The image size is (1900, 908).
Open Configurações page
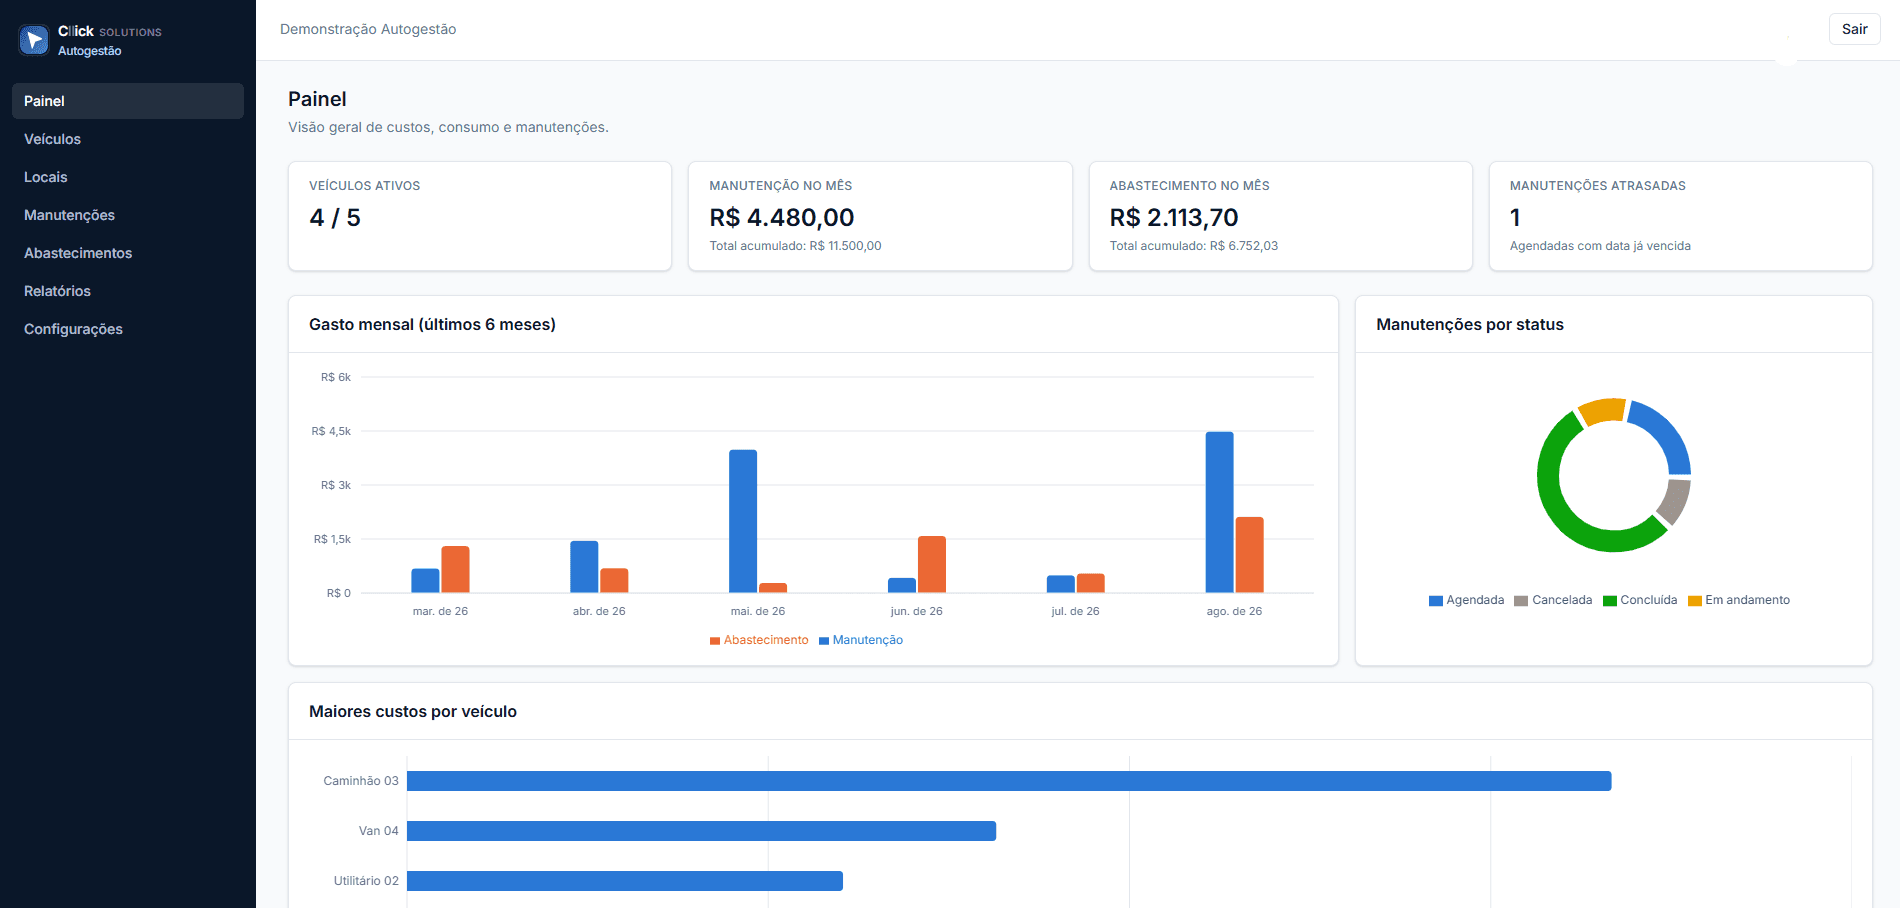pos(128,329)
